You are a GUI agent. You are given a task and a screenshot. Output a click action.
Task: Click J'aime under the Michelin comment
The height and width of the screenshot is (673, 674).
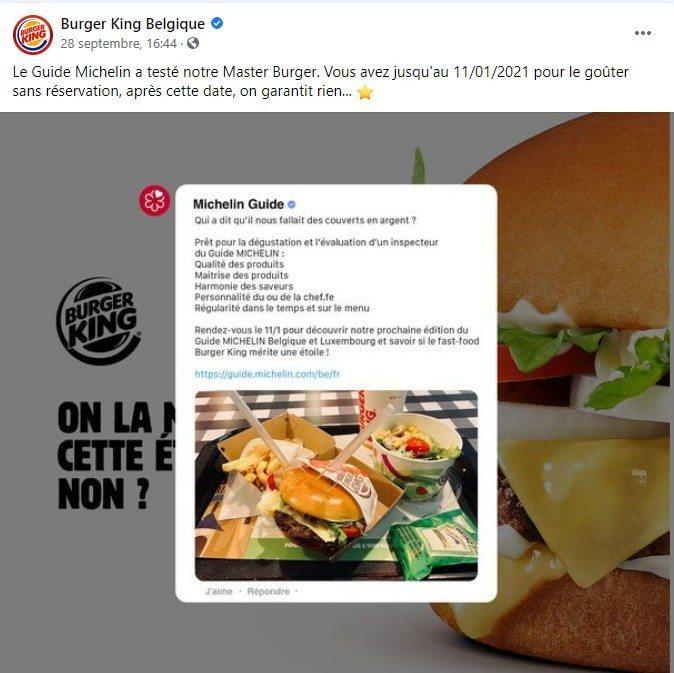[x=219, y=591]
